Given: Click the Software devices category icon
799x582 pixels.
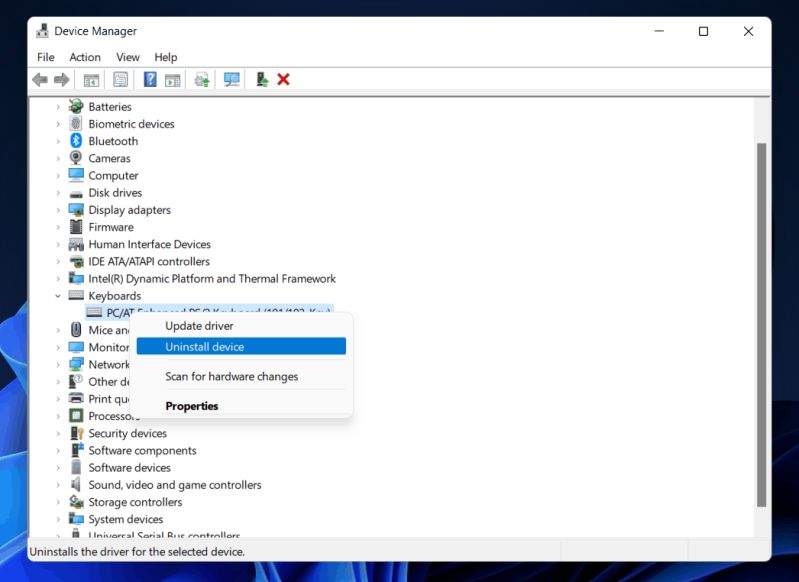Looking at the screenshot, I should (x=76, y=467).
